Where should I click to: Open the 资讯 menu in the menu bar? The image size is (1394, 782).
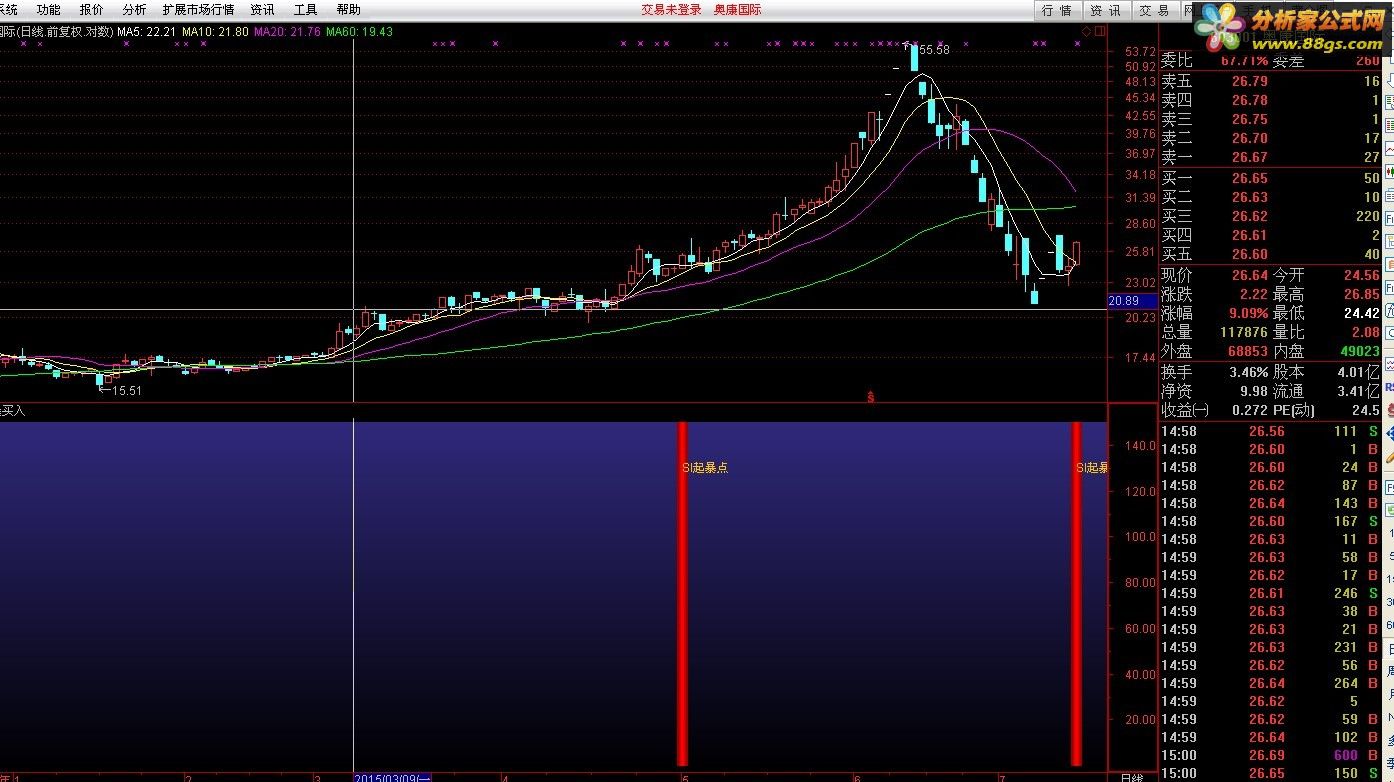tap(263, 9)
